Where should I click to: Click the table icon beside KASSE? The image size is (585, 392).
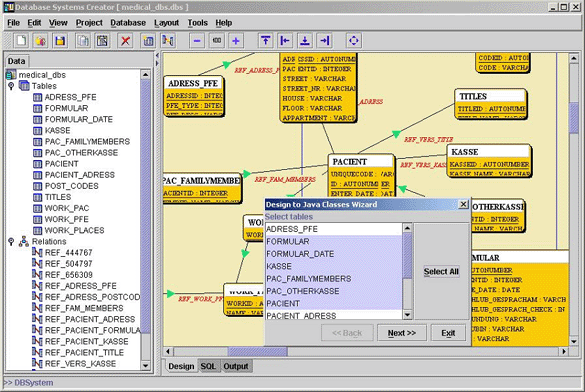point(37,131)
